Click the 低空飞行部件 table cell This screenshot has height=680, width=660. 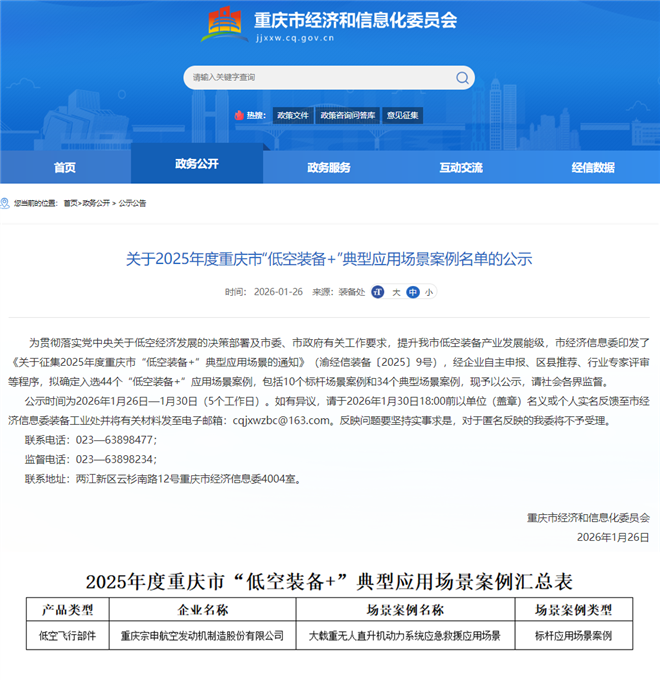click(x=68, y=636)
